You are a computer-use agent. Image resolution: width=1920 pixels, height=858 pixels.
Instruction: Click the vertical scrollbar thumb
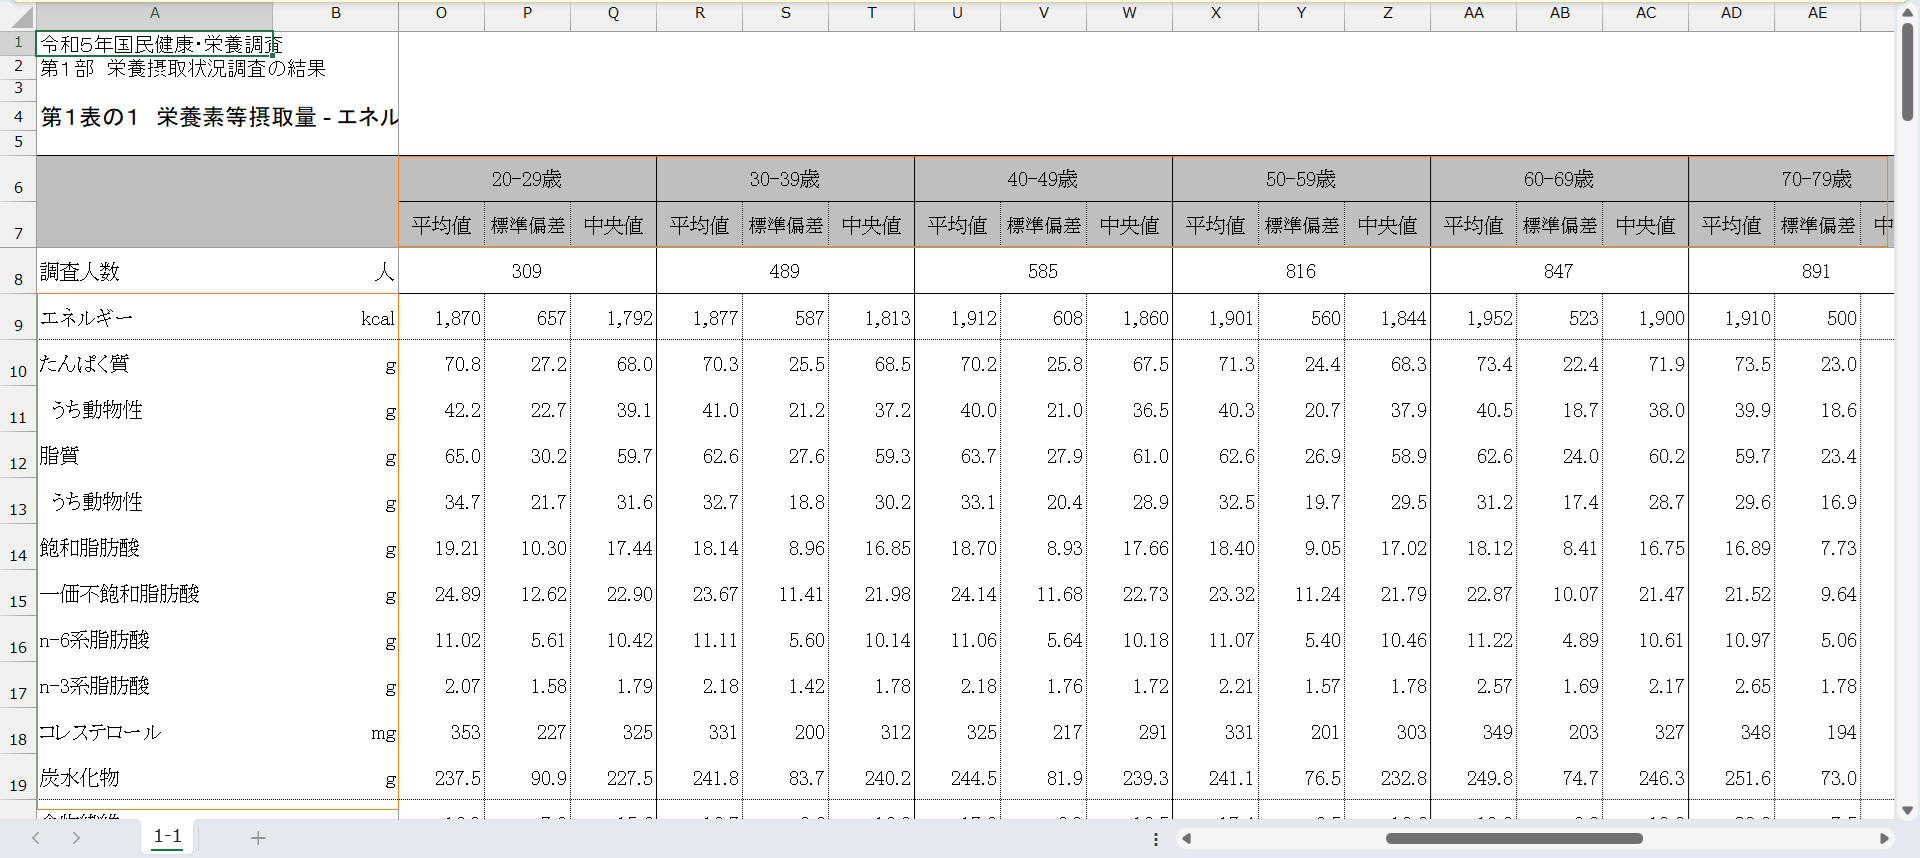coord(1907,70)
